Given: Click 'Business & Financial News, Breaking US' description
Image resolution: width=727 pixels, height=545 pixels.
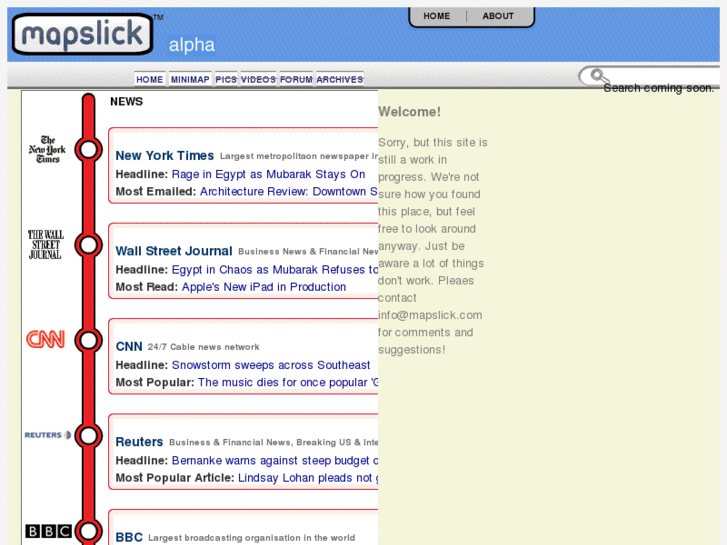Looking at the screenshot, I should coord(274,442).
